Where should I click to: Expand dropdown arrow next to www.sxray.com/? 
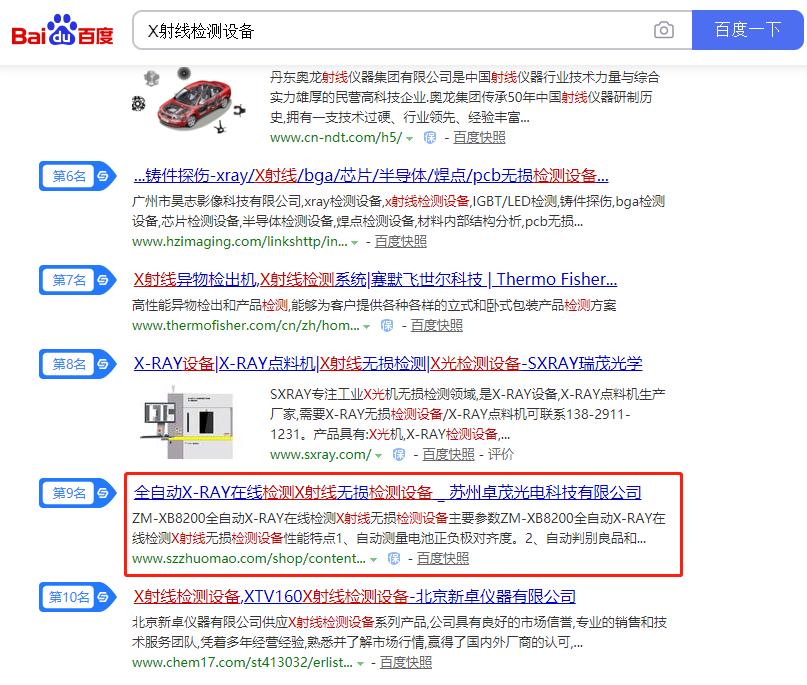click(378, 455)
